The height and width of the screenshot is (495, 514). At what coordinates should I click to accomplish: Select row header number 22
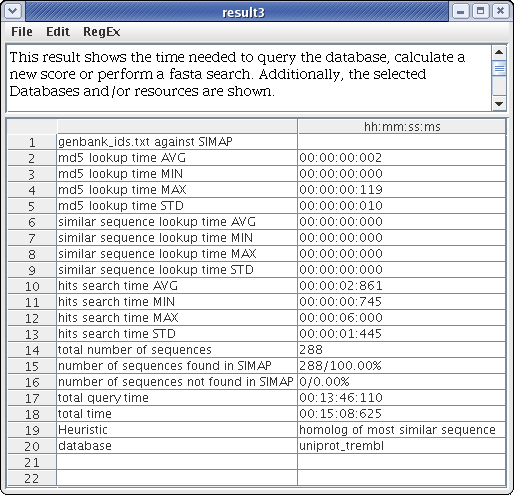click(x=32, y=478)
